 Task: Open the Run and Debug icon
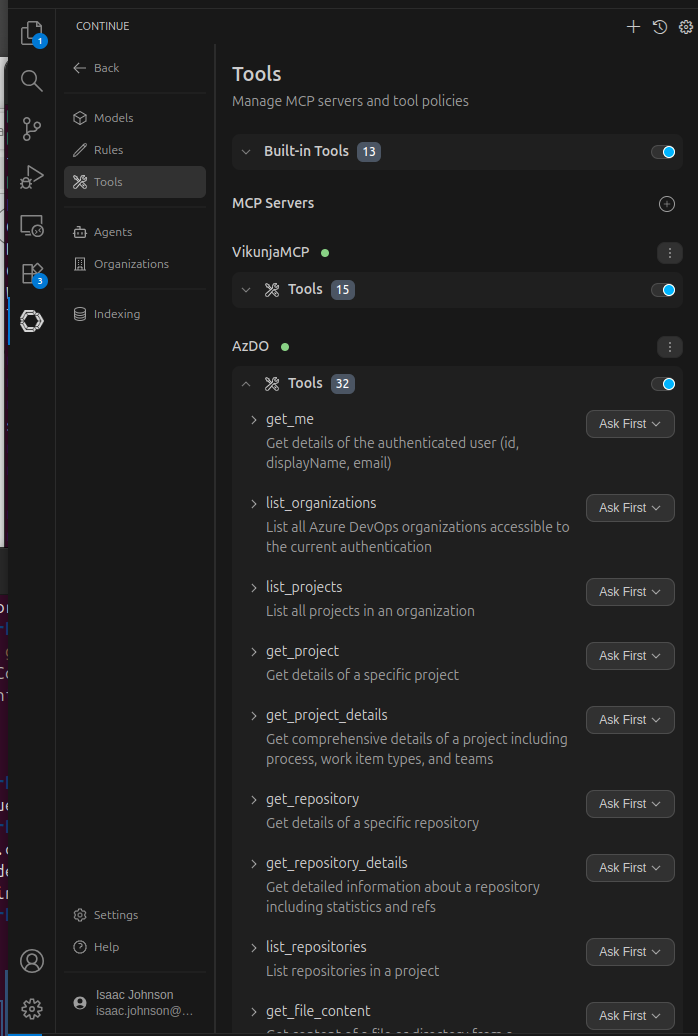(32, 177)
